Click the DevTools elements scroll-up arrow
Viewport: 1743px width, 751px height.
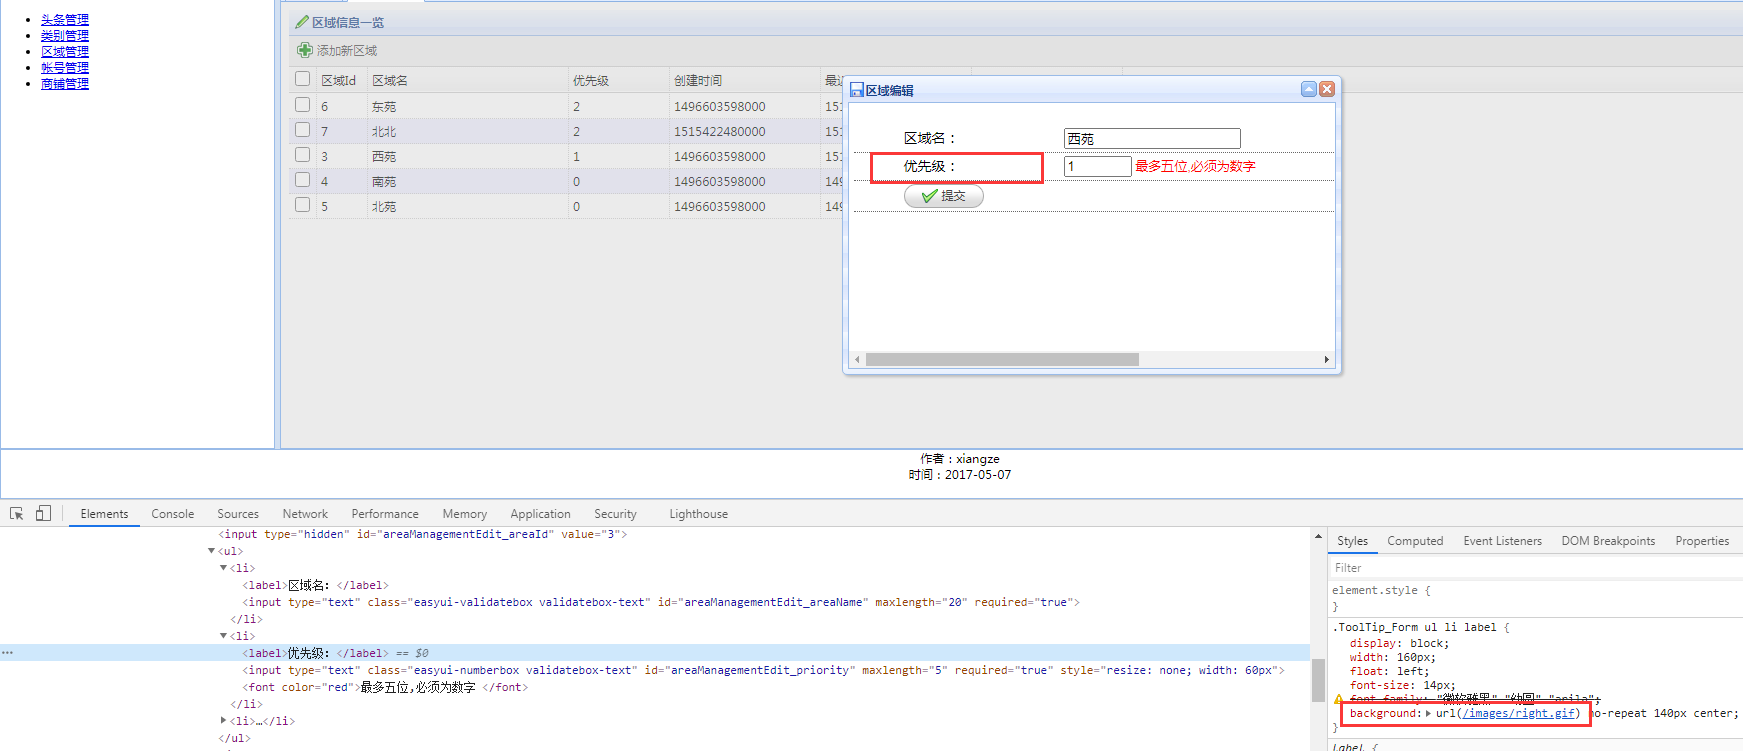pyautogui.click(x=1318, y=537)
